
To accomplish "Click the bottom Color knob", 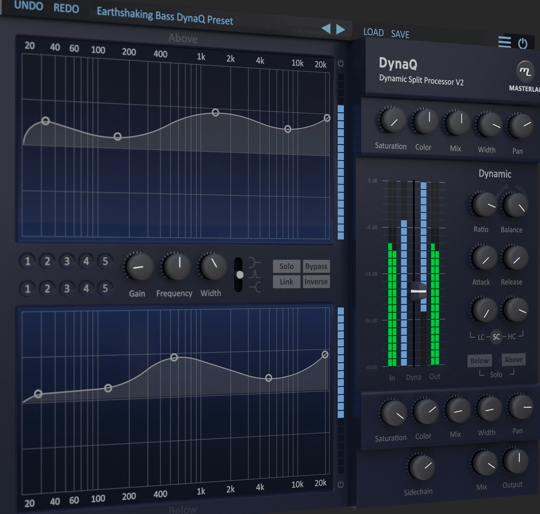I will 426,411.
